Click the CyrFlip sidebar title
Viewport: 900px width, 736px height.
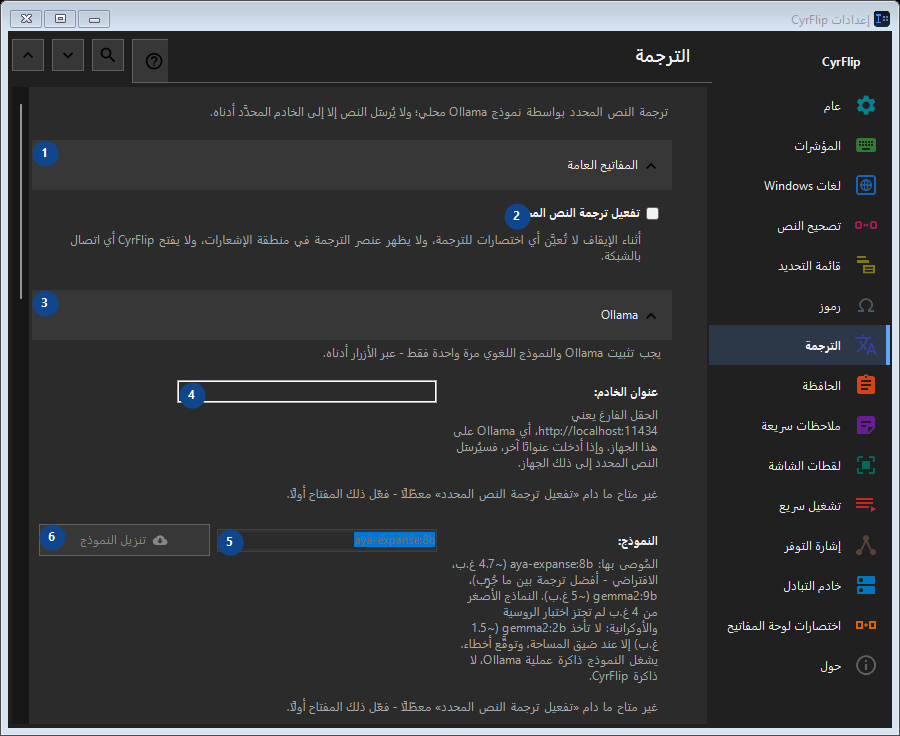tap(840, 62)
